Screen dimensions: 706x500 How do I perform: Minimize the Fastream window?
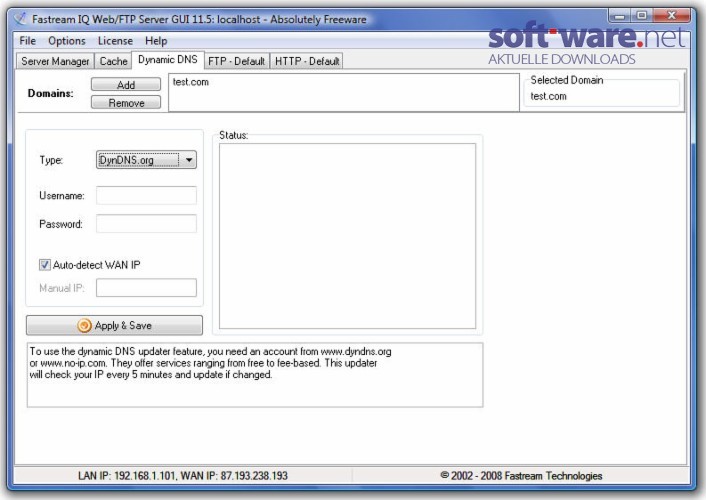(x=620, y=16)
